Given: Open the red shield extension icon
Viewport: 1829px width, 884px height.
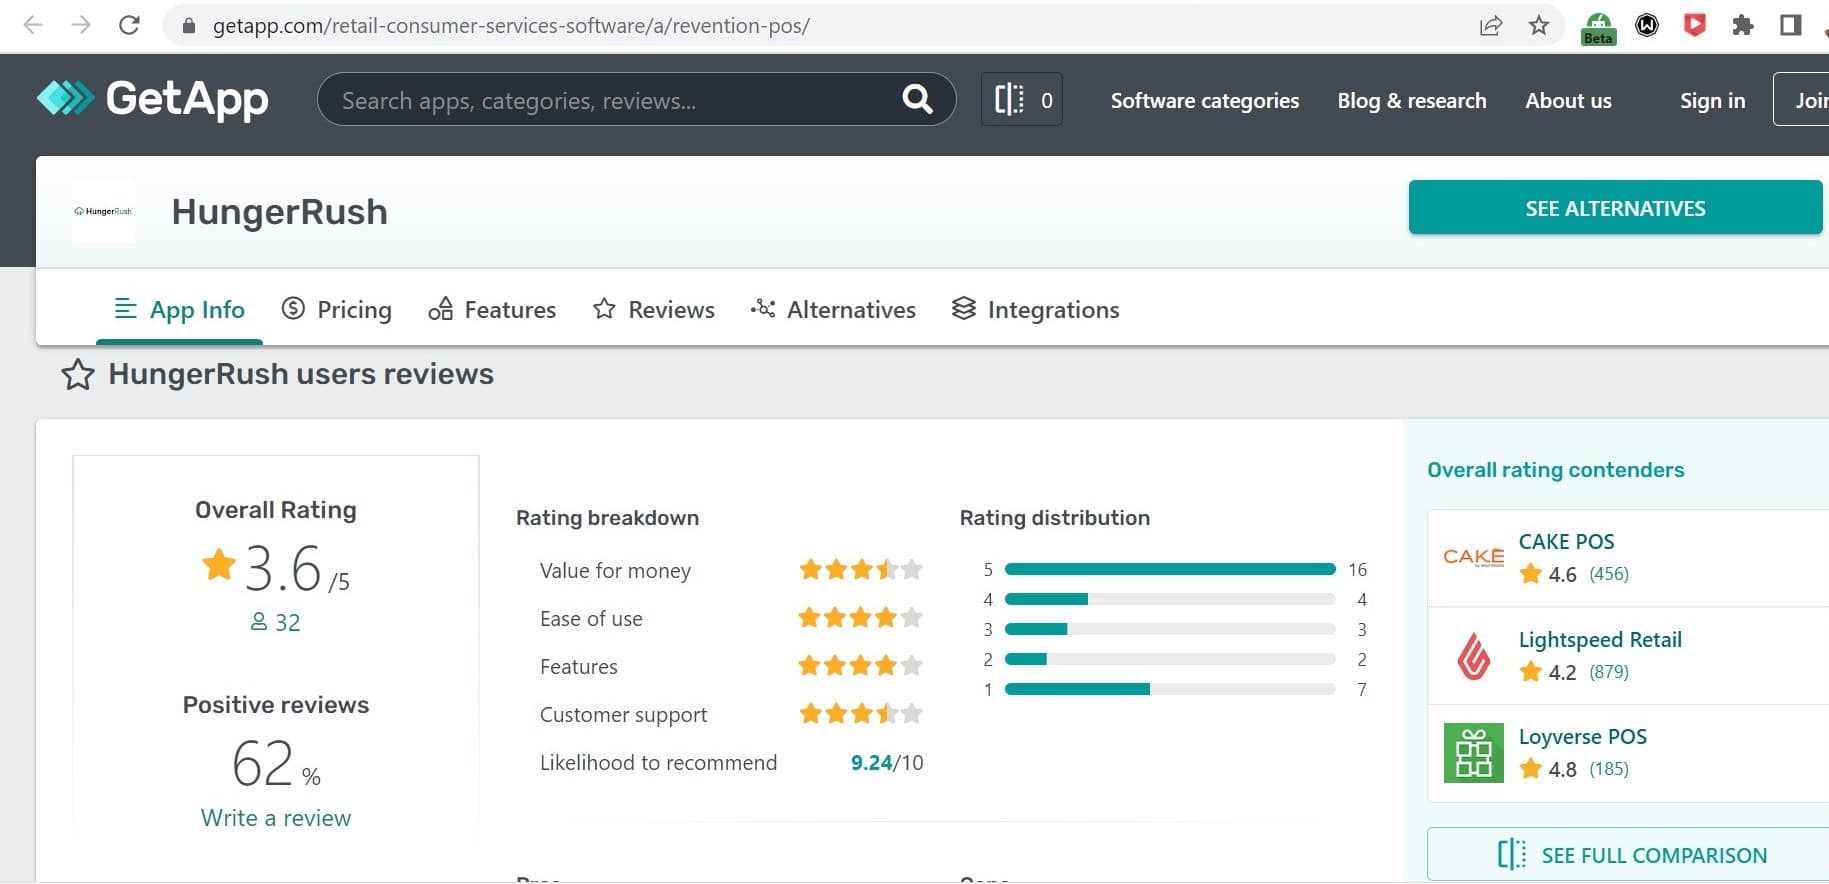Looking at the screenshot, I should click(x=1694, y=25).
